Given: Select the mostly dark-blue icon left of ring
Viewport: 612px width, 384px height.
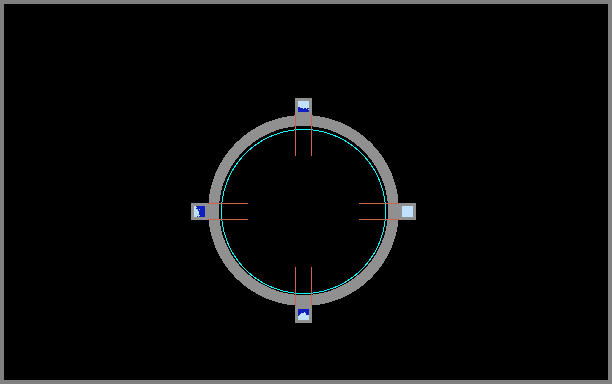Looking at the screenshot, I should point(199,212).
